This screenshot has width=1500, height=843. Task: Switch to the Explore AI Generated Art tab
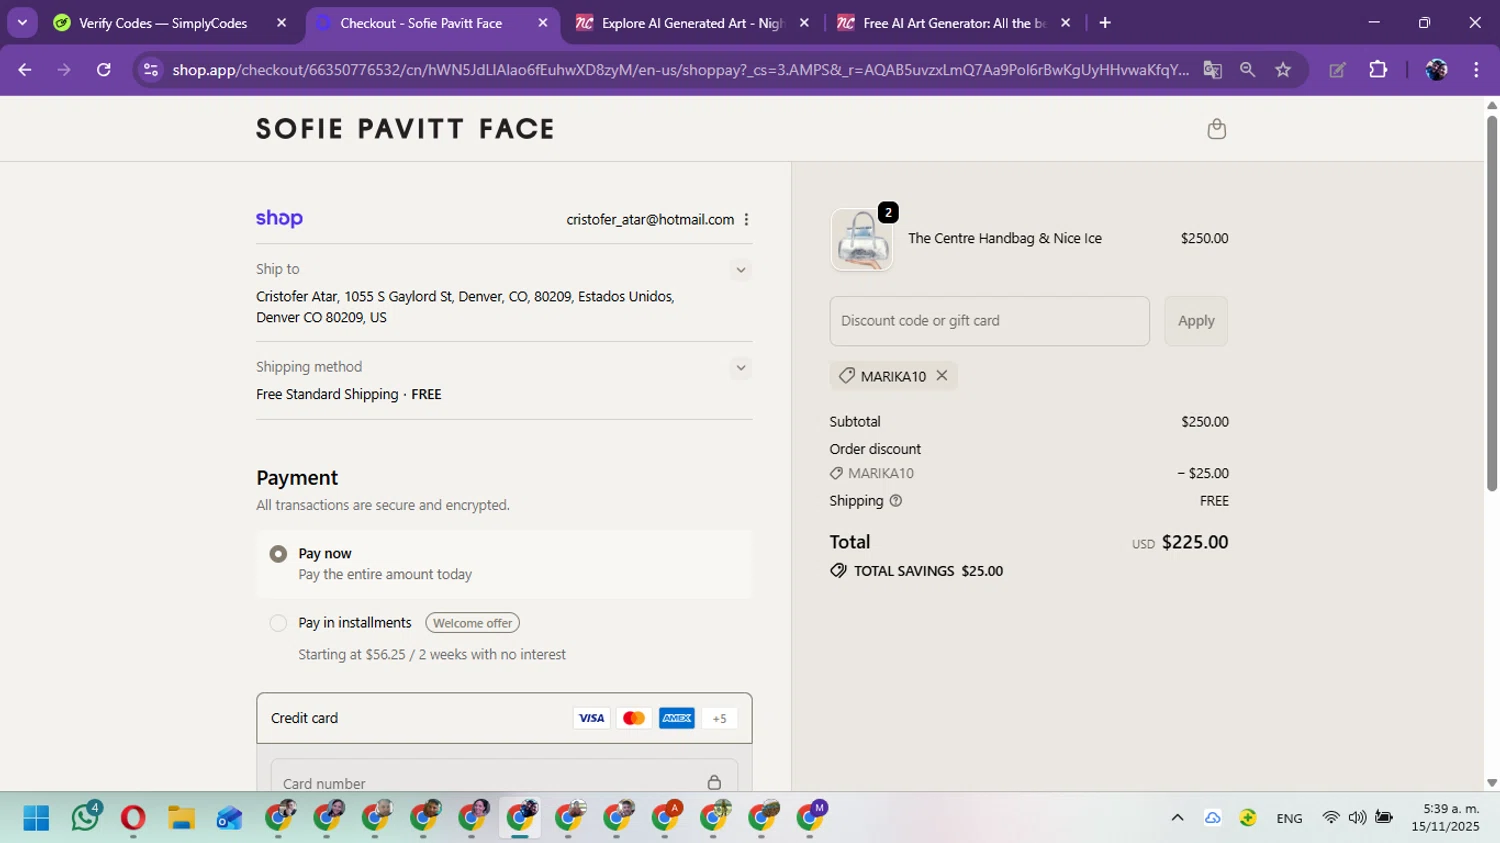pyautogui.click(x=693, y=22)
